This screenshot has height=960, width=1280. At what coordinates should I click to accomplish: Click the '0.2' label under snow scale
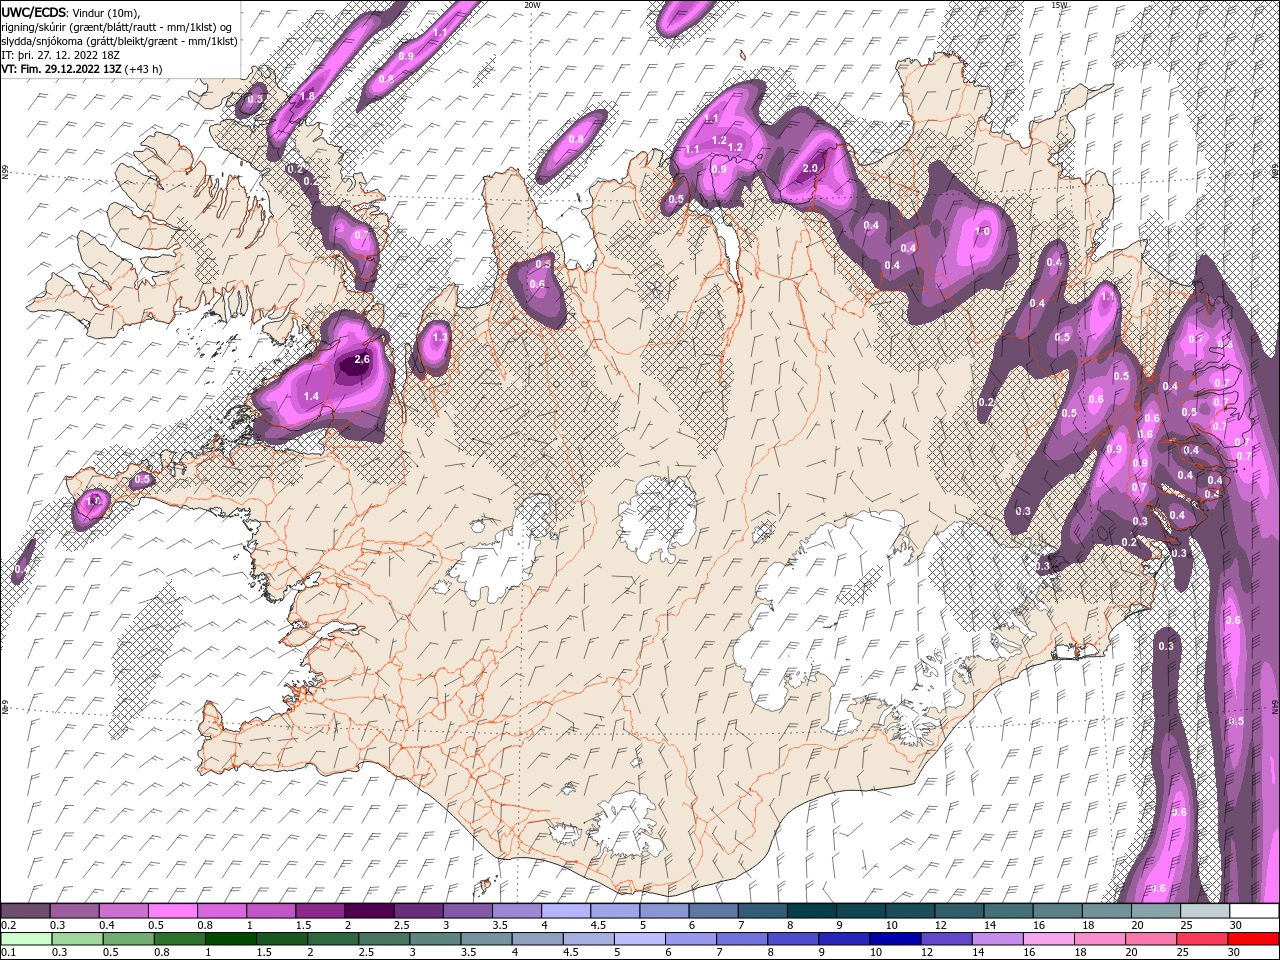[x=8, y=925]
